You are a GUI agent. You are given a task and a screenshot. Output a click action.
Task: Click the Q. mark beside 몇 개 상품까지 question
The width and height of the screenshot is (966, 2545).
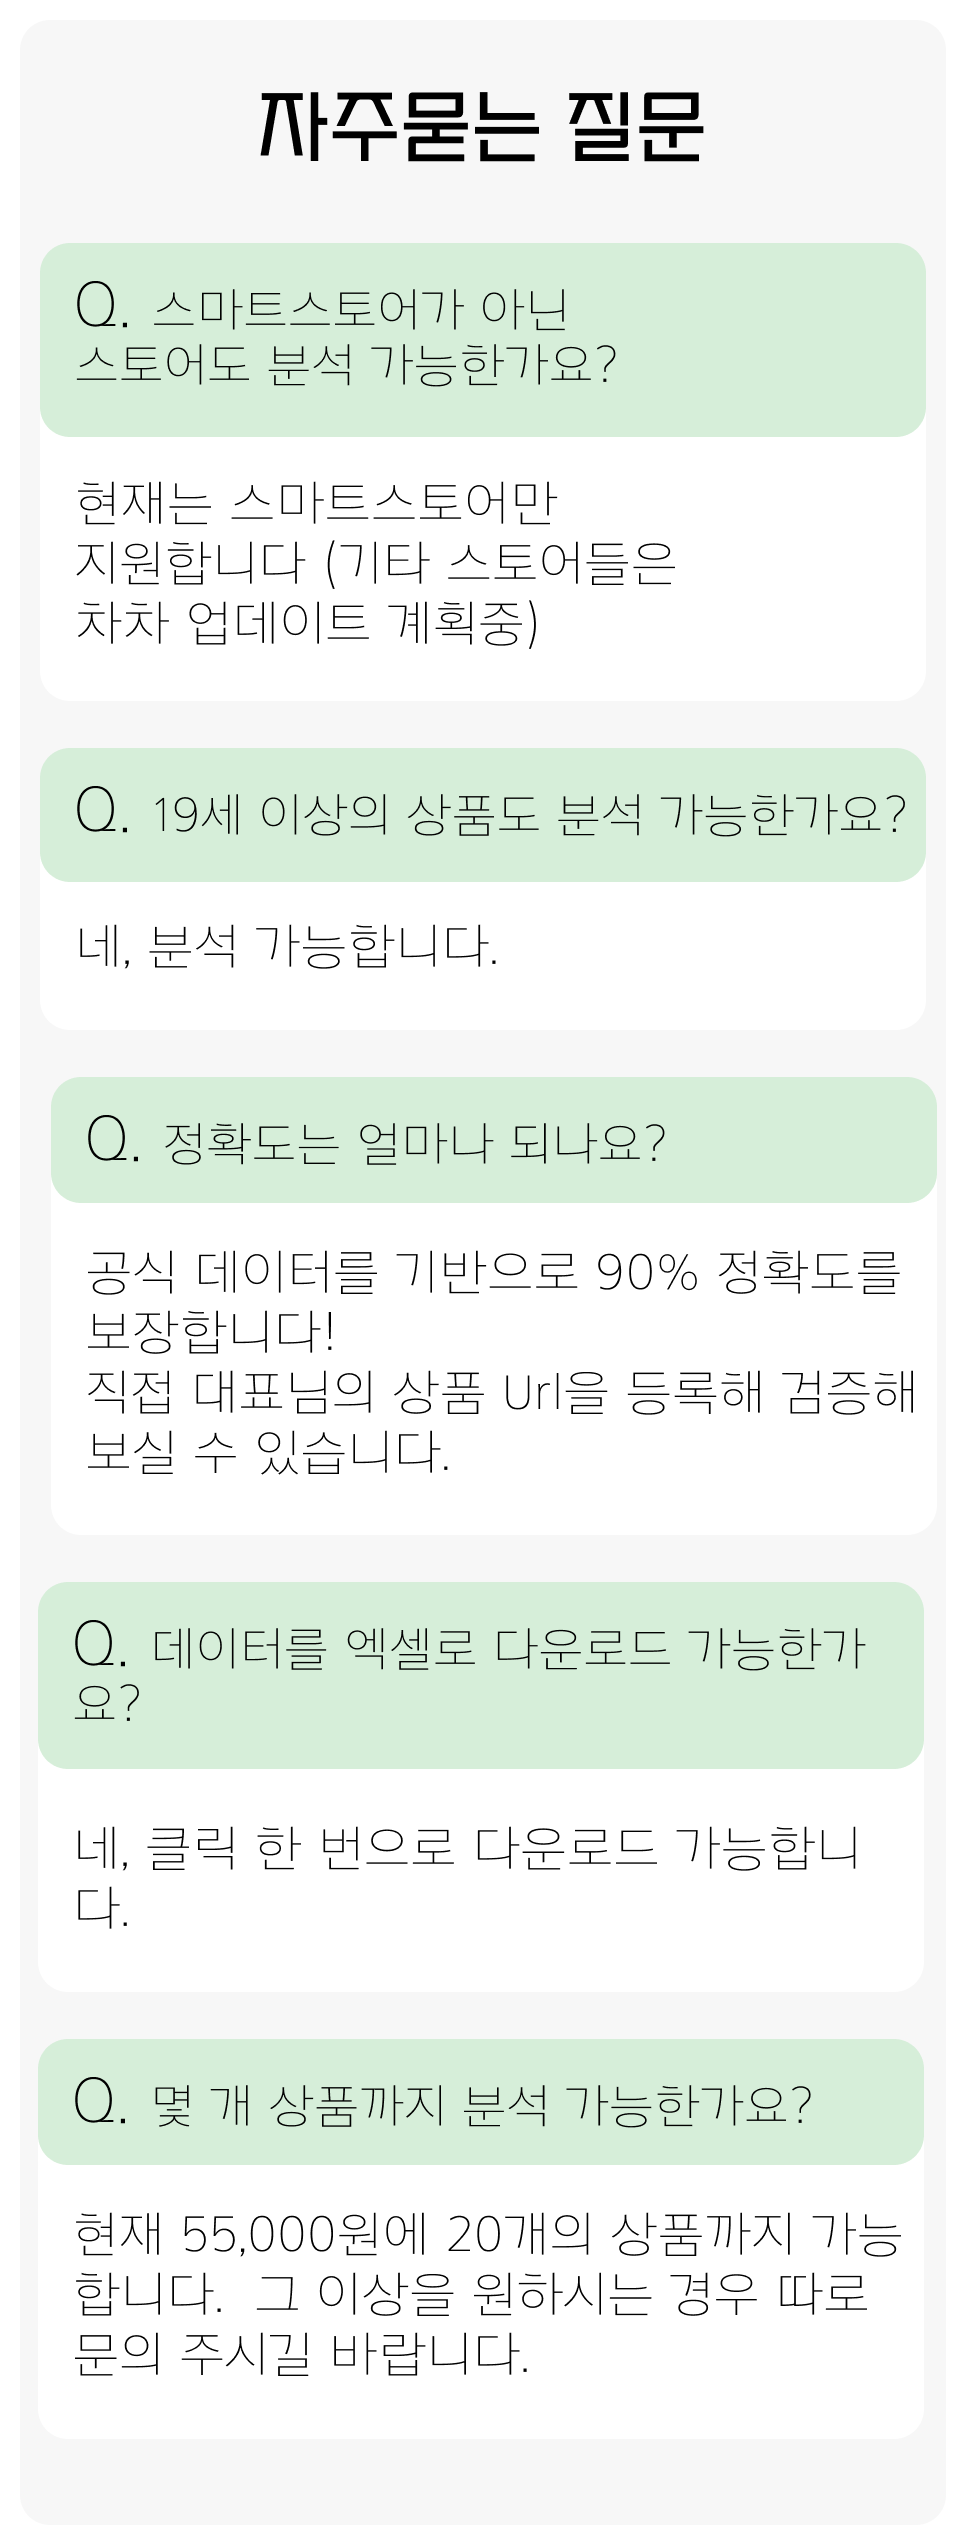[x=100, y=2103]
